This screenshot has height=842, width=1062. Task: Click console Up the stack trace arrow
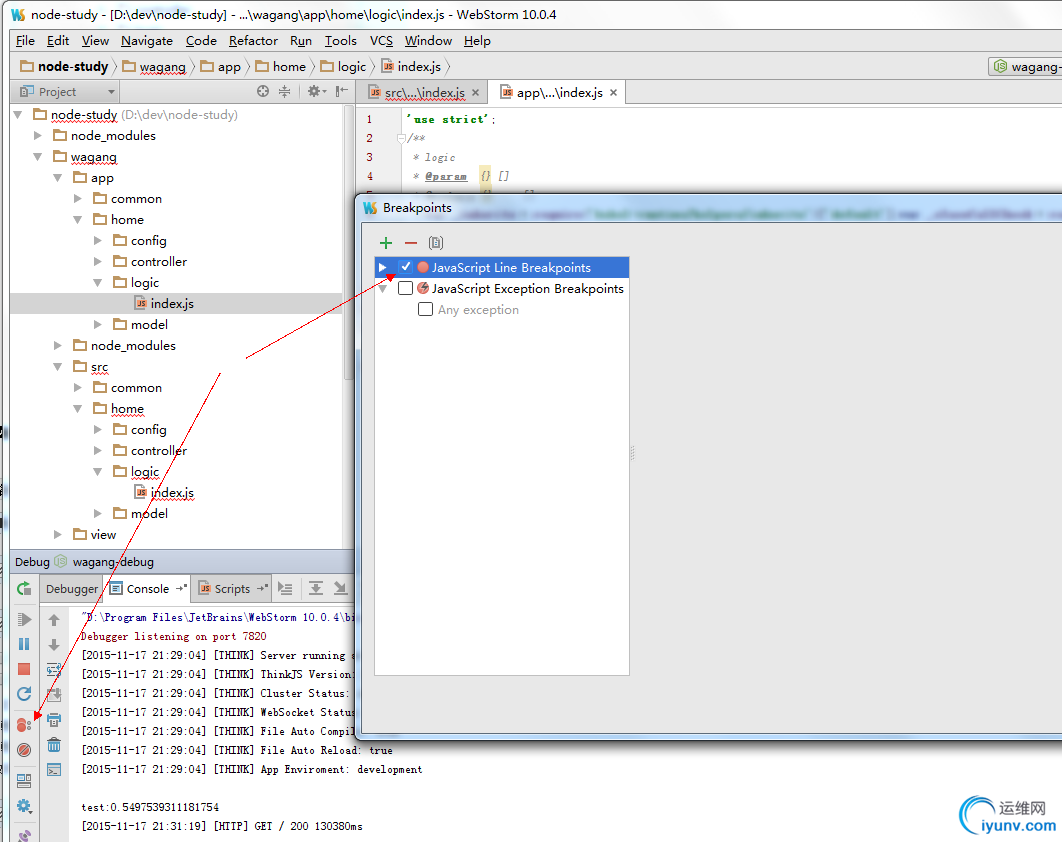(x=54, y=619)
